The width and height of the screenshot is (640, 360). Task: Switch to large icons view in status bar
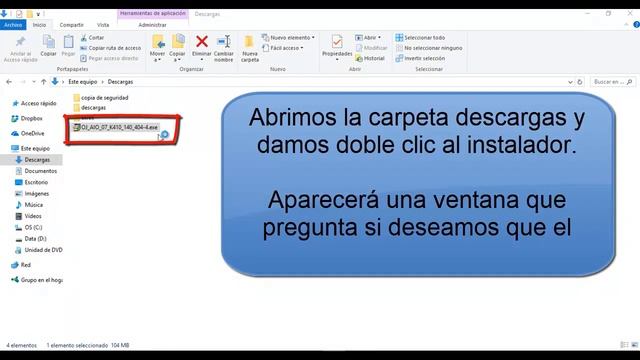tap(634, 345)
